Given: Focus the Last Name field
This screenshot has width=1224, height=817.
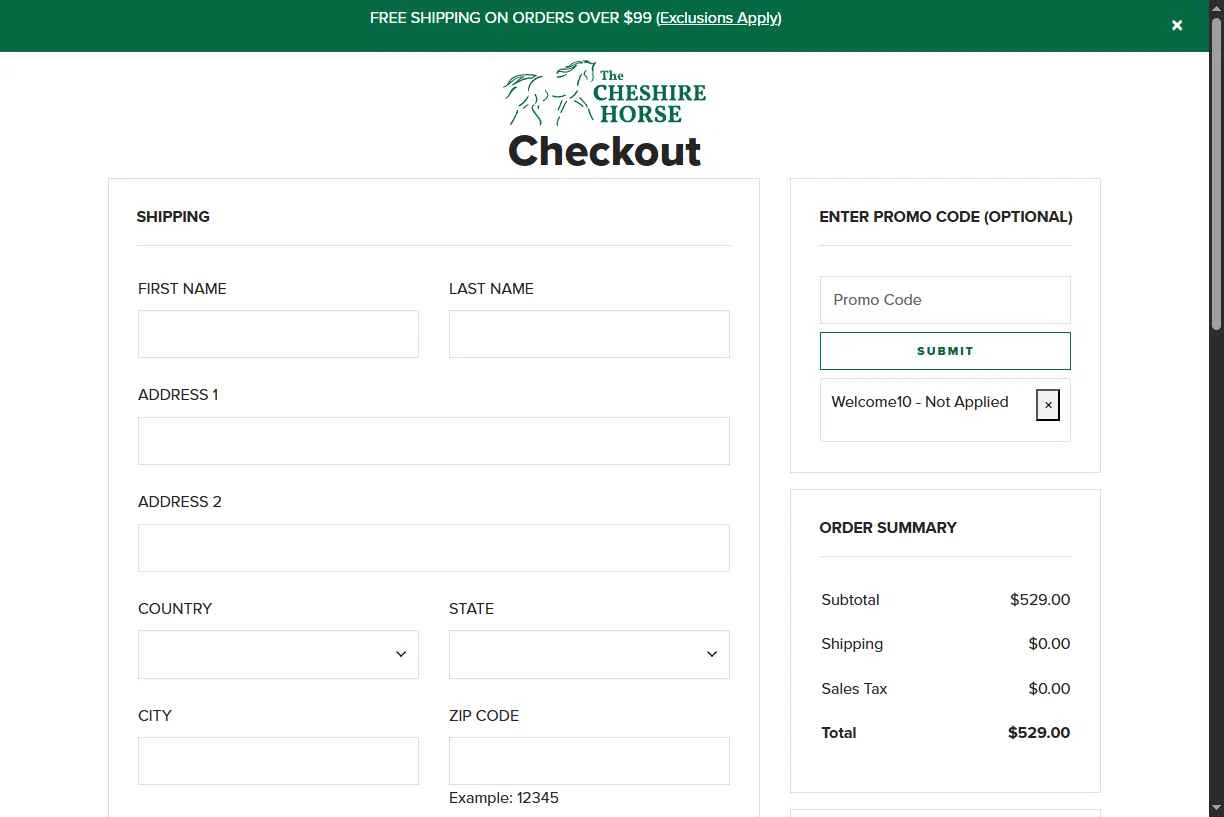Looking at the screenshot, I should [x=589, y=334].
